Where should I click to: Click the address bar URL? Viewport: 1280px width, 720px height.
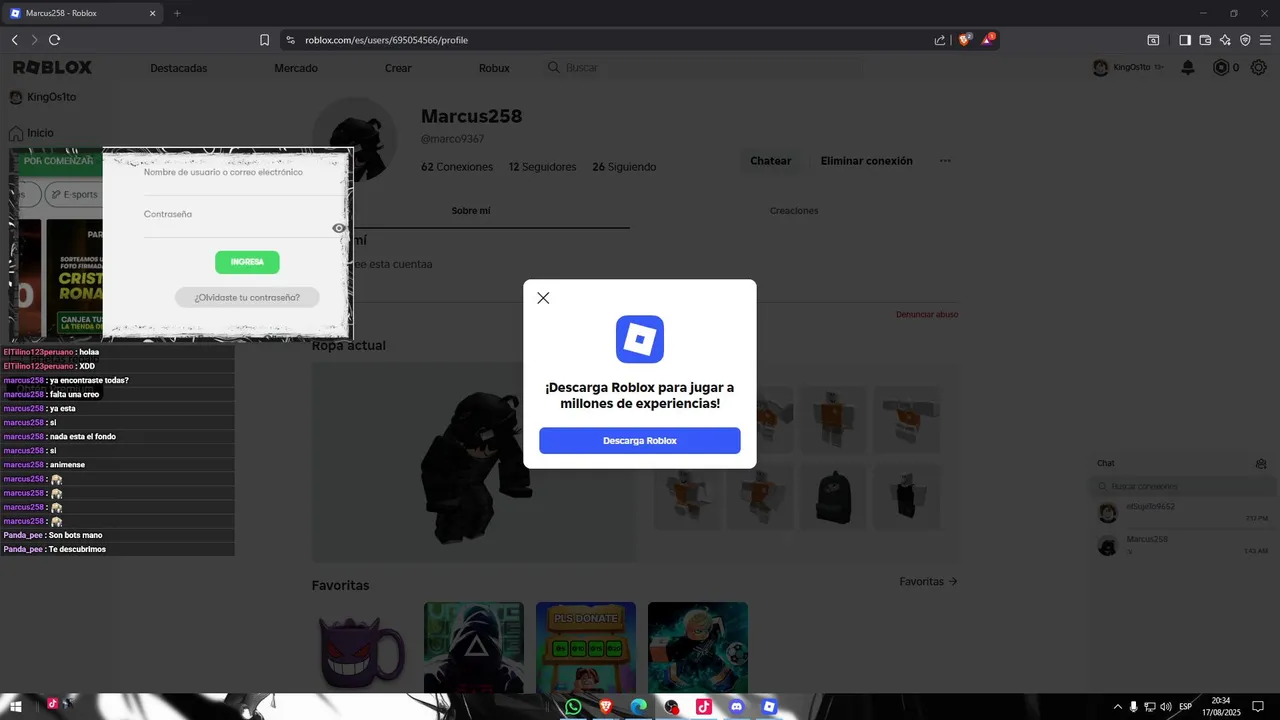tap(386, 40)
